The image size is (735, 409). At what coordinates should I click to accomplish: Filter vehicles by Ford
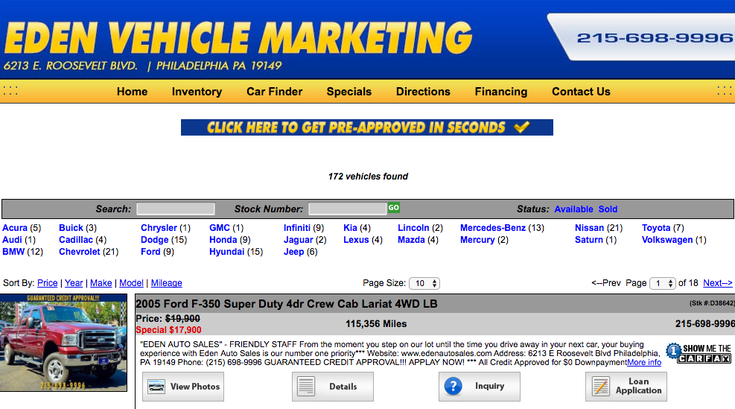(150, 252)
